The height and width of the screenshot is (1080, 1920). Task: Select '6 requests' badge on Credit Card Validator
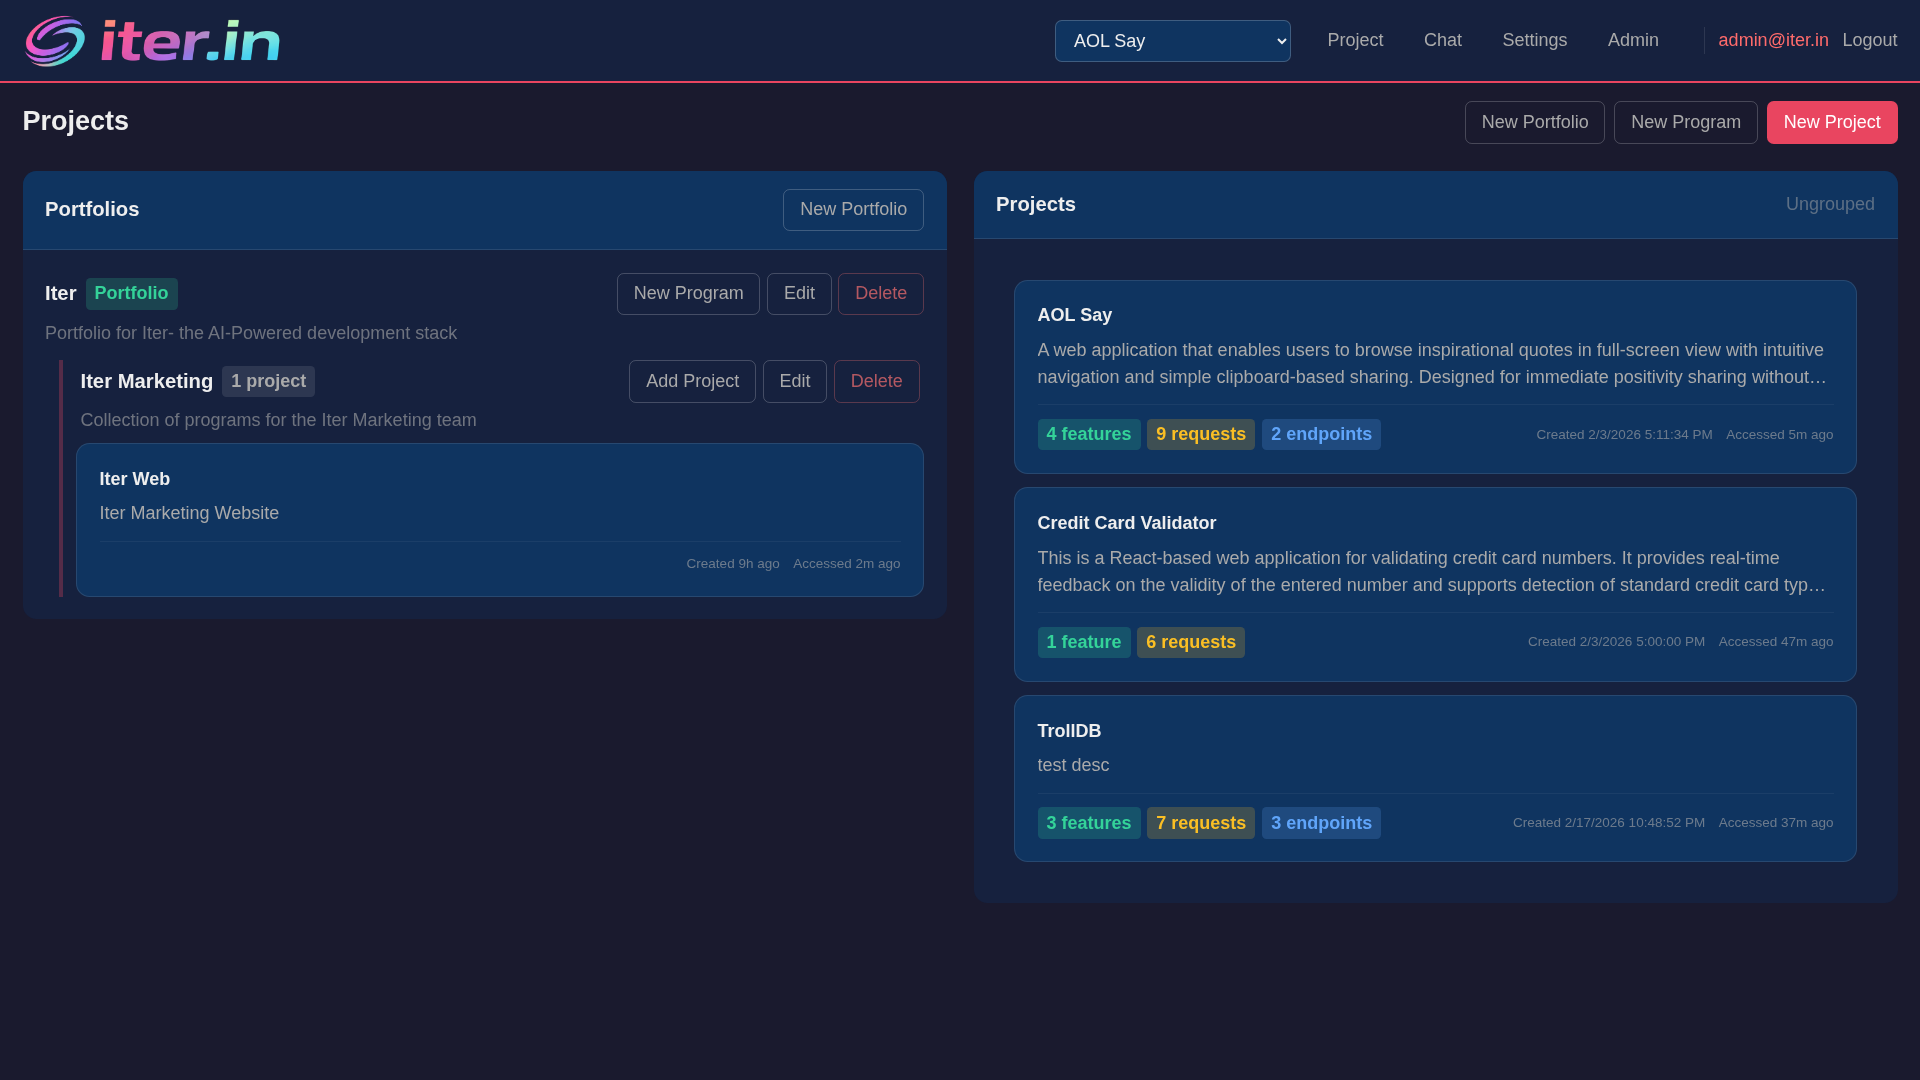click(1190, 642)
